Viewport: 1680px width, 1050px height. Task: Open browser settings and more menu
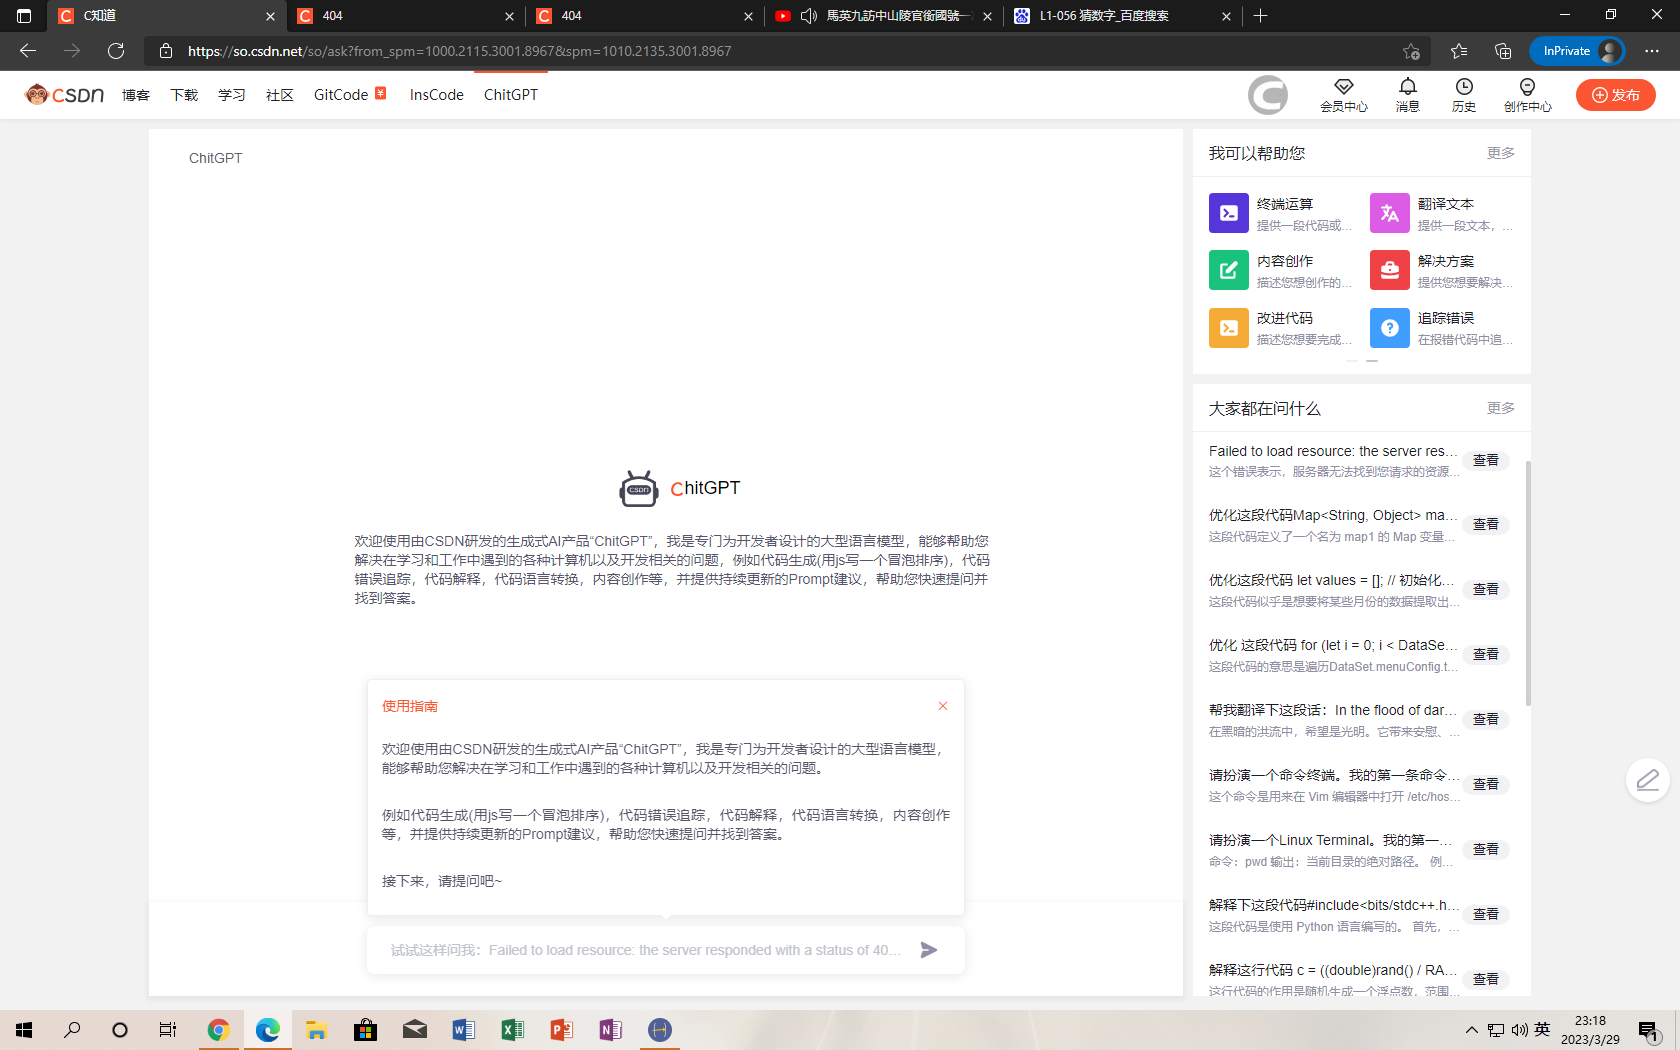click(1652, 51)
